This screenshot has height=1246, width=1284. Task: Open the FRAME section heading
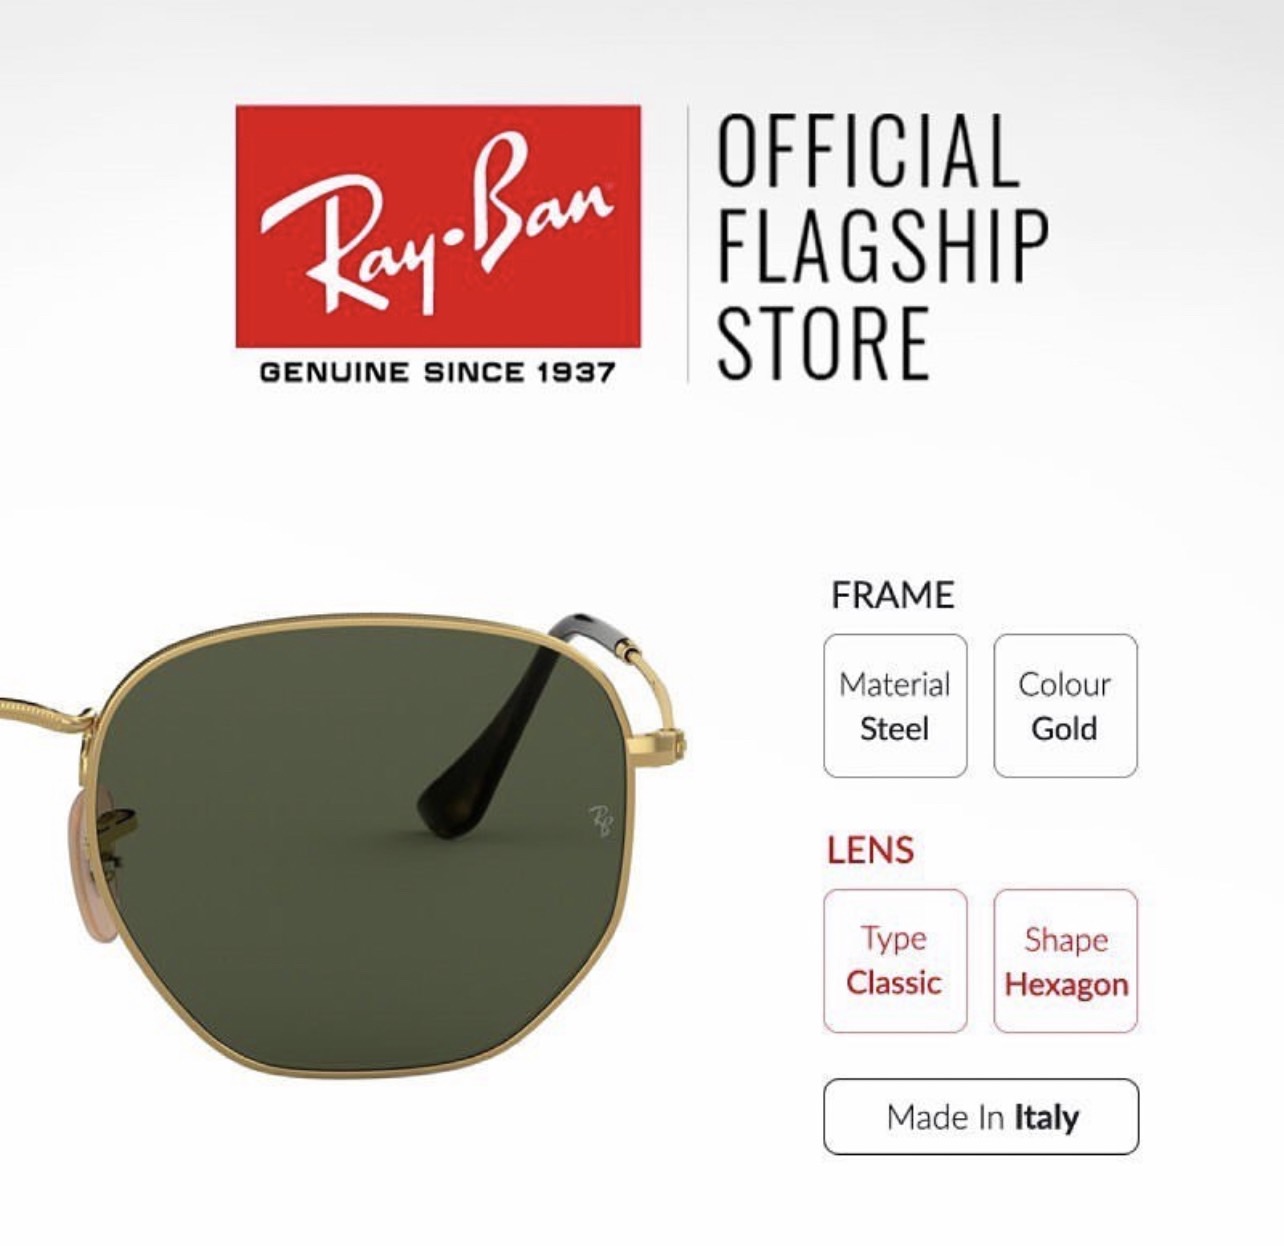(893, 595)
